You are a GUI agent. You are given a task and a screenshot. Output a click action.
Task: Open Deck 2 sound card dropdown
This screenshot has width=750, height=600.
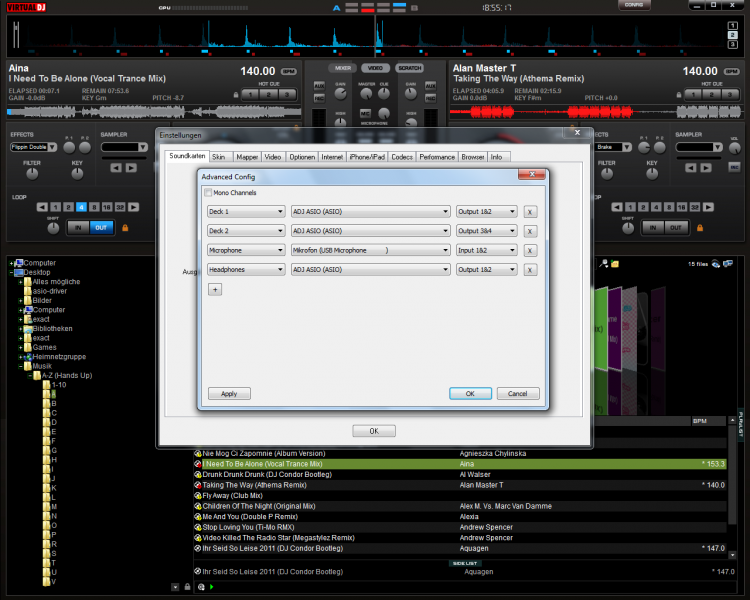pos(370,231)
